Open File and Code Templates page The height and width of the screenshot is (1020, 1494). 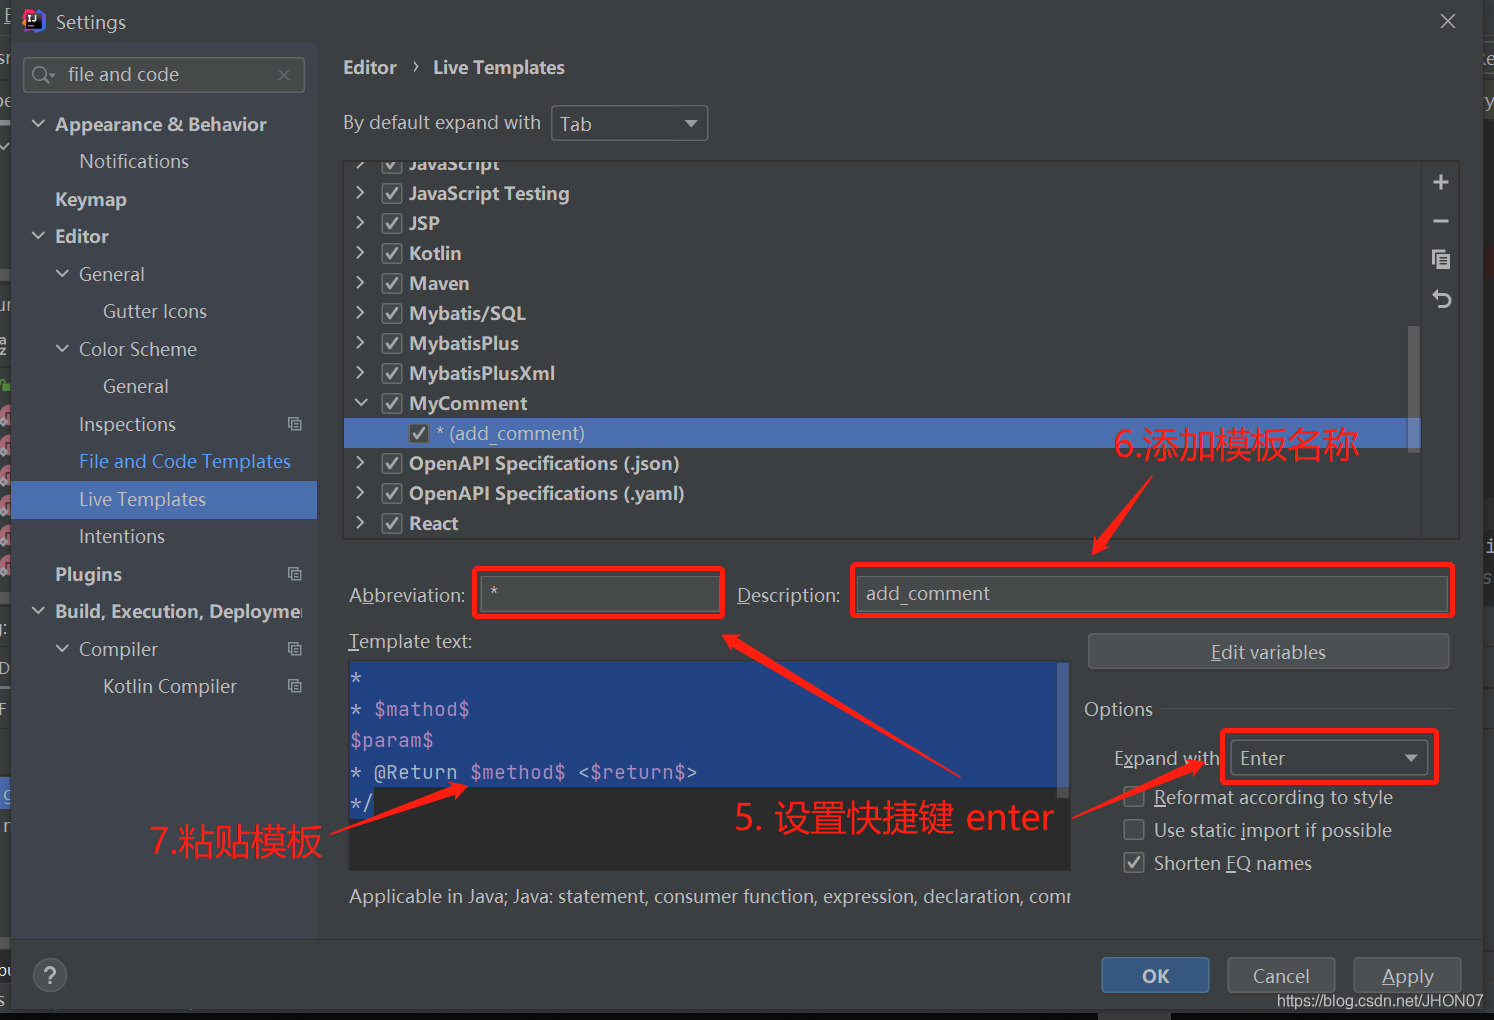[x=185, y=461]
